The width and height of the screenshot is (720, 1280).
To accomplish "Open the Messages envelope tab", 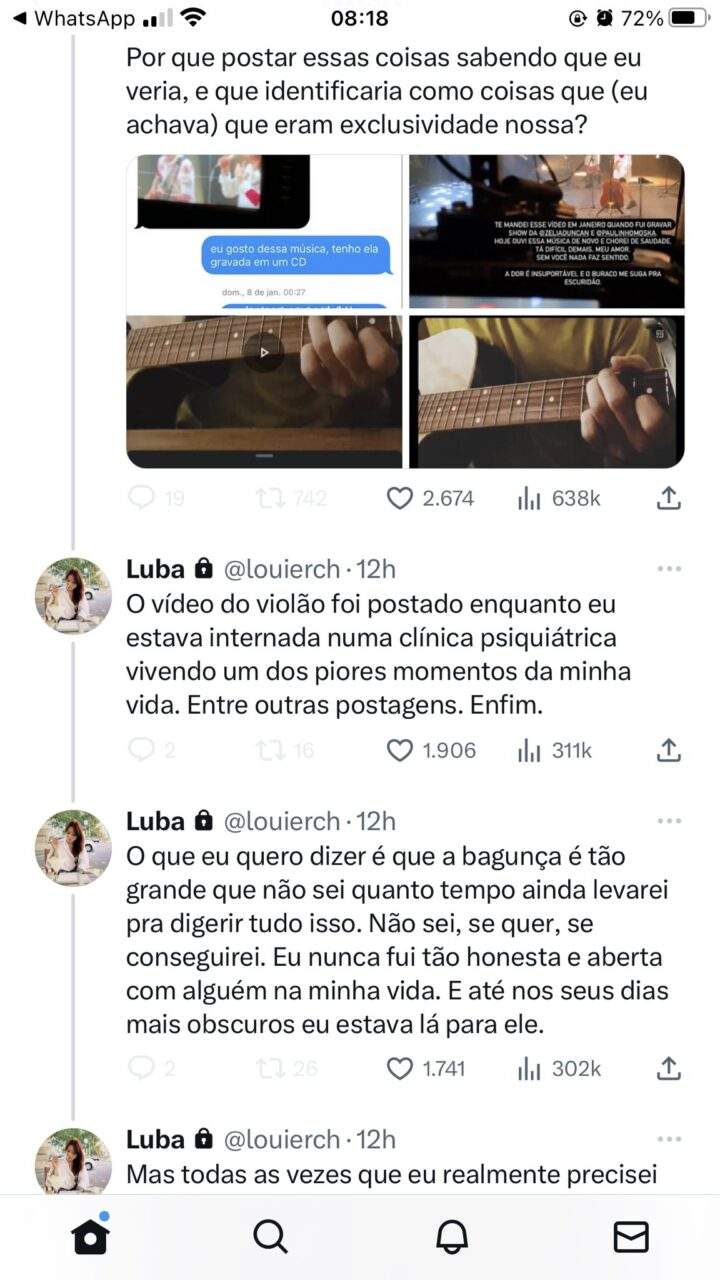I will pos(631,1237).
